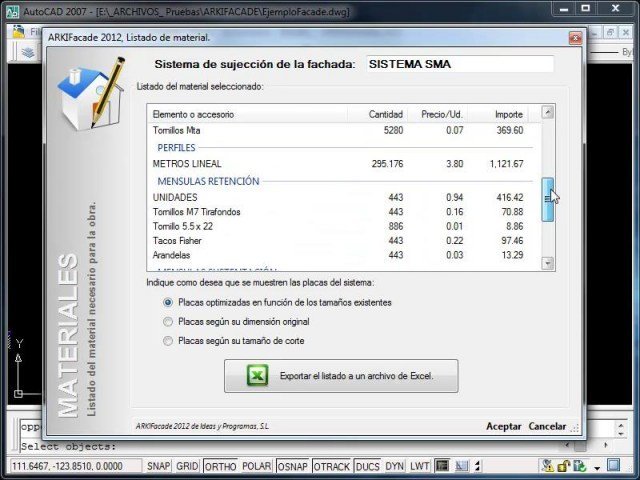Maximize the AutoCAD 2007 window
The width and height of the screenshot is (640, 480).
[x=585, y=8]
